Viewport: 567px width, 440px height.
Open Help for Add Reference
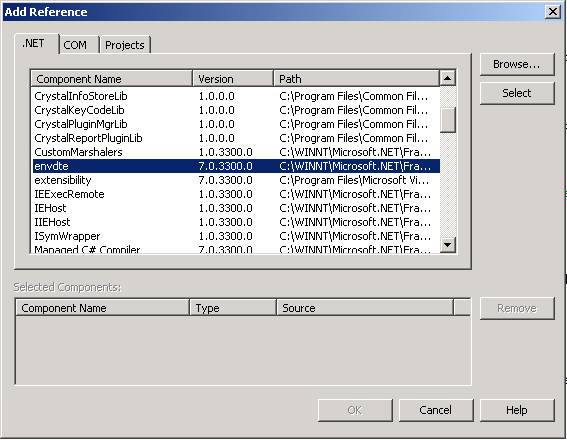[517, 410]
